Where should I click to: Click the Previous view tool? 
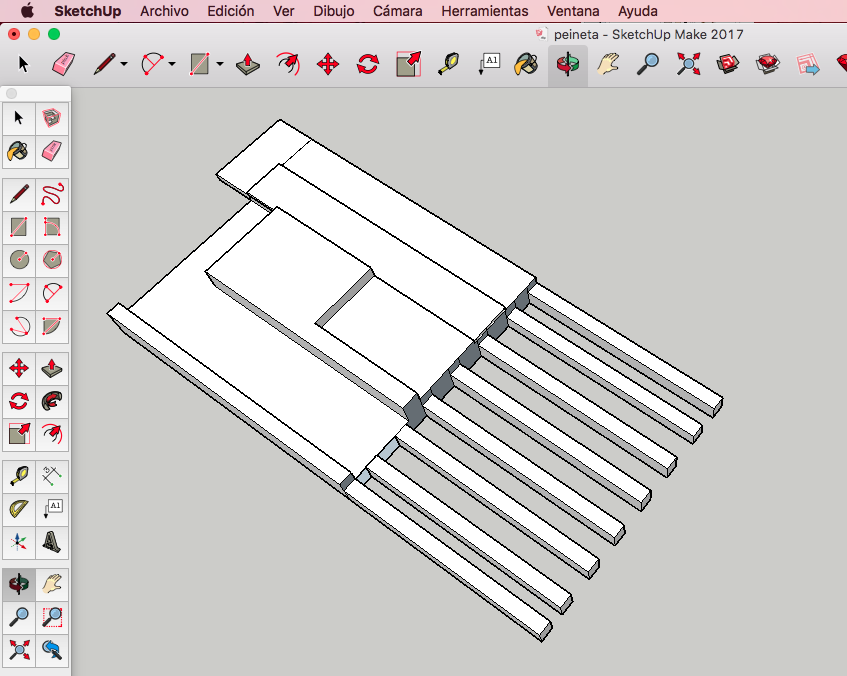coord(52,650)
